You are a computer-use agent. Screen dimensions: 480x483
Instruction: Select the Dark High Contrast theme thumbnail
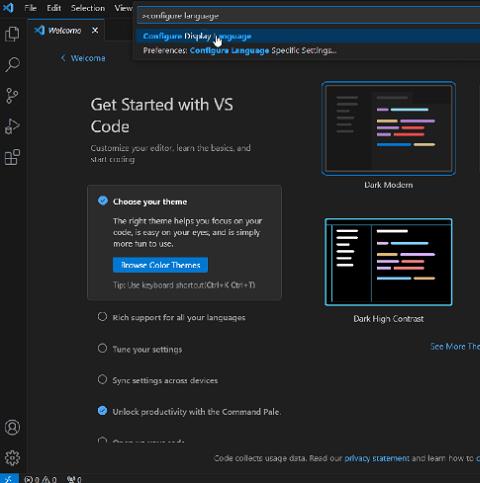388,262
